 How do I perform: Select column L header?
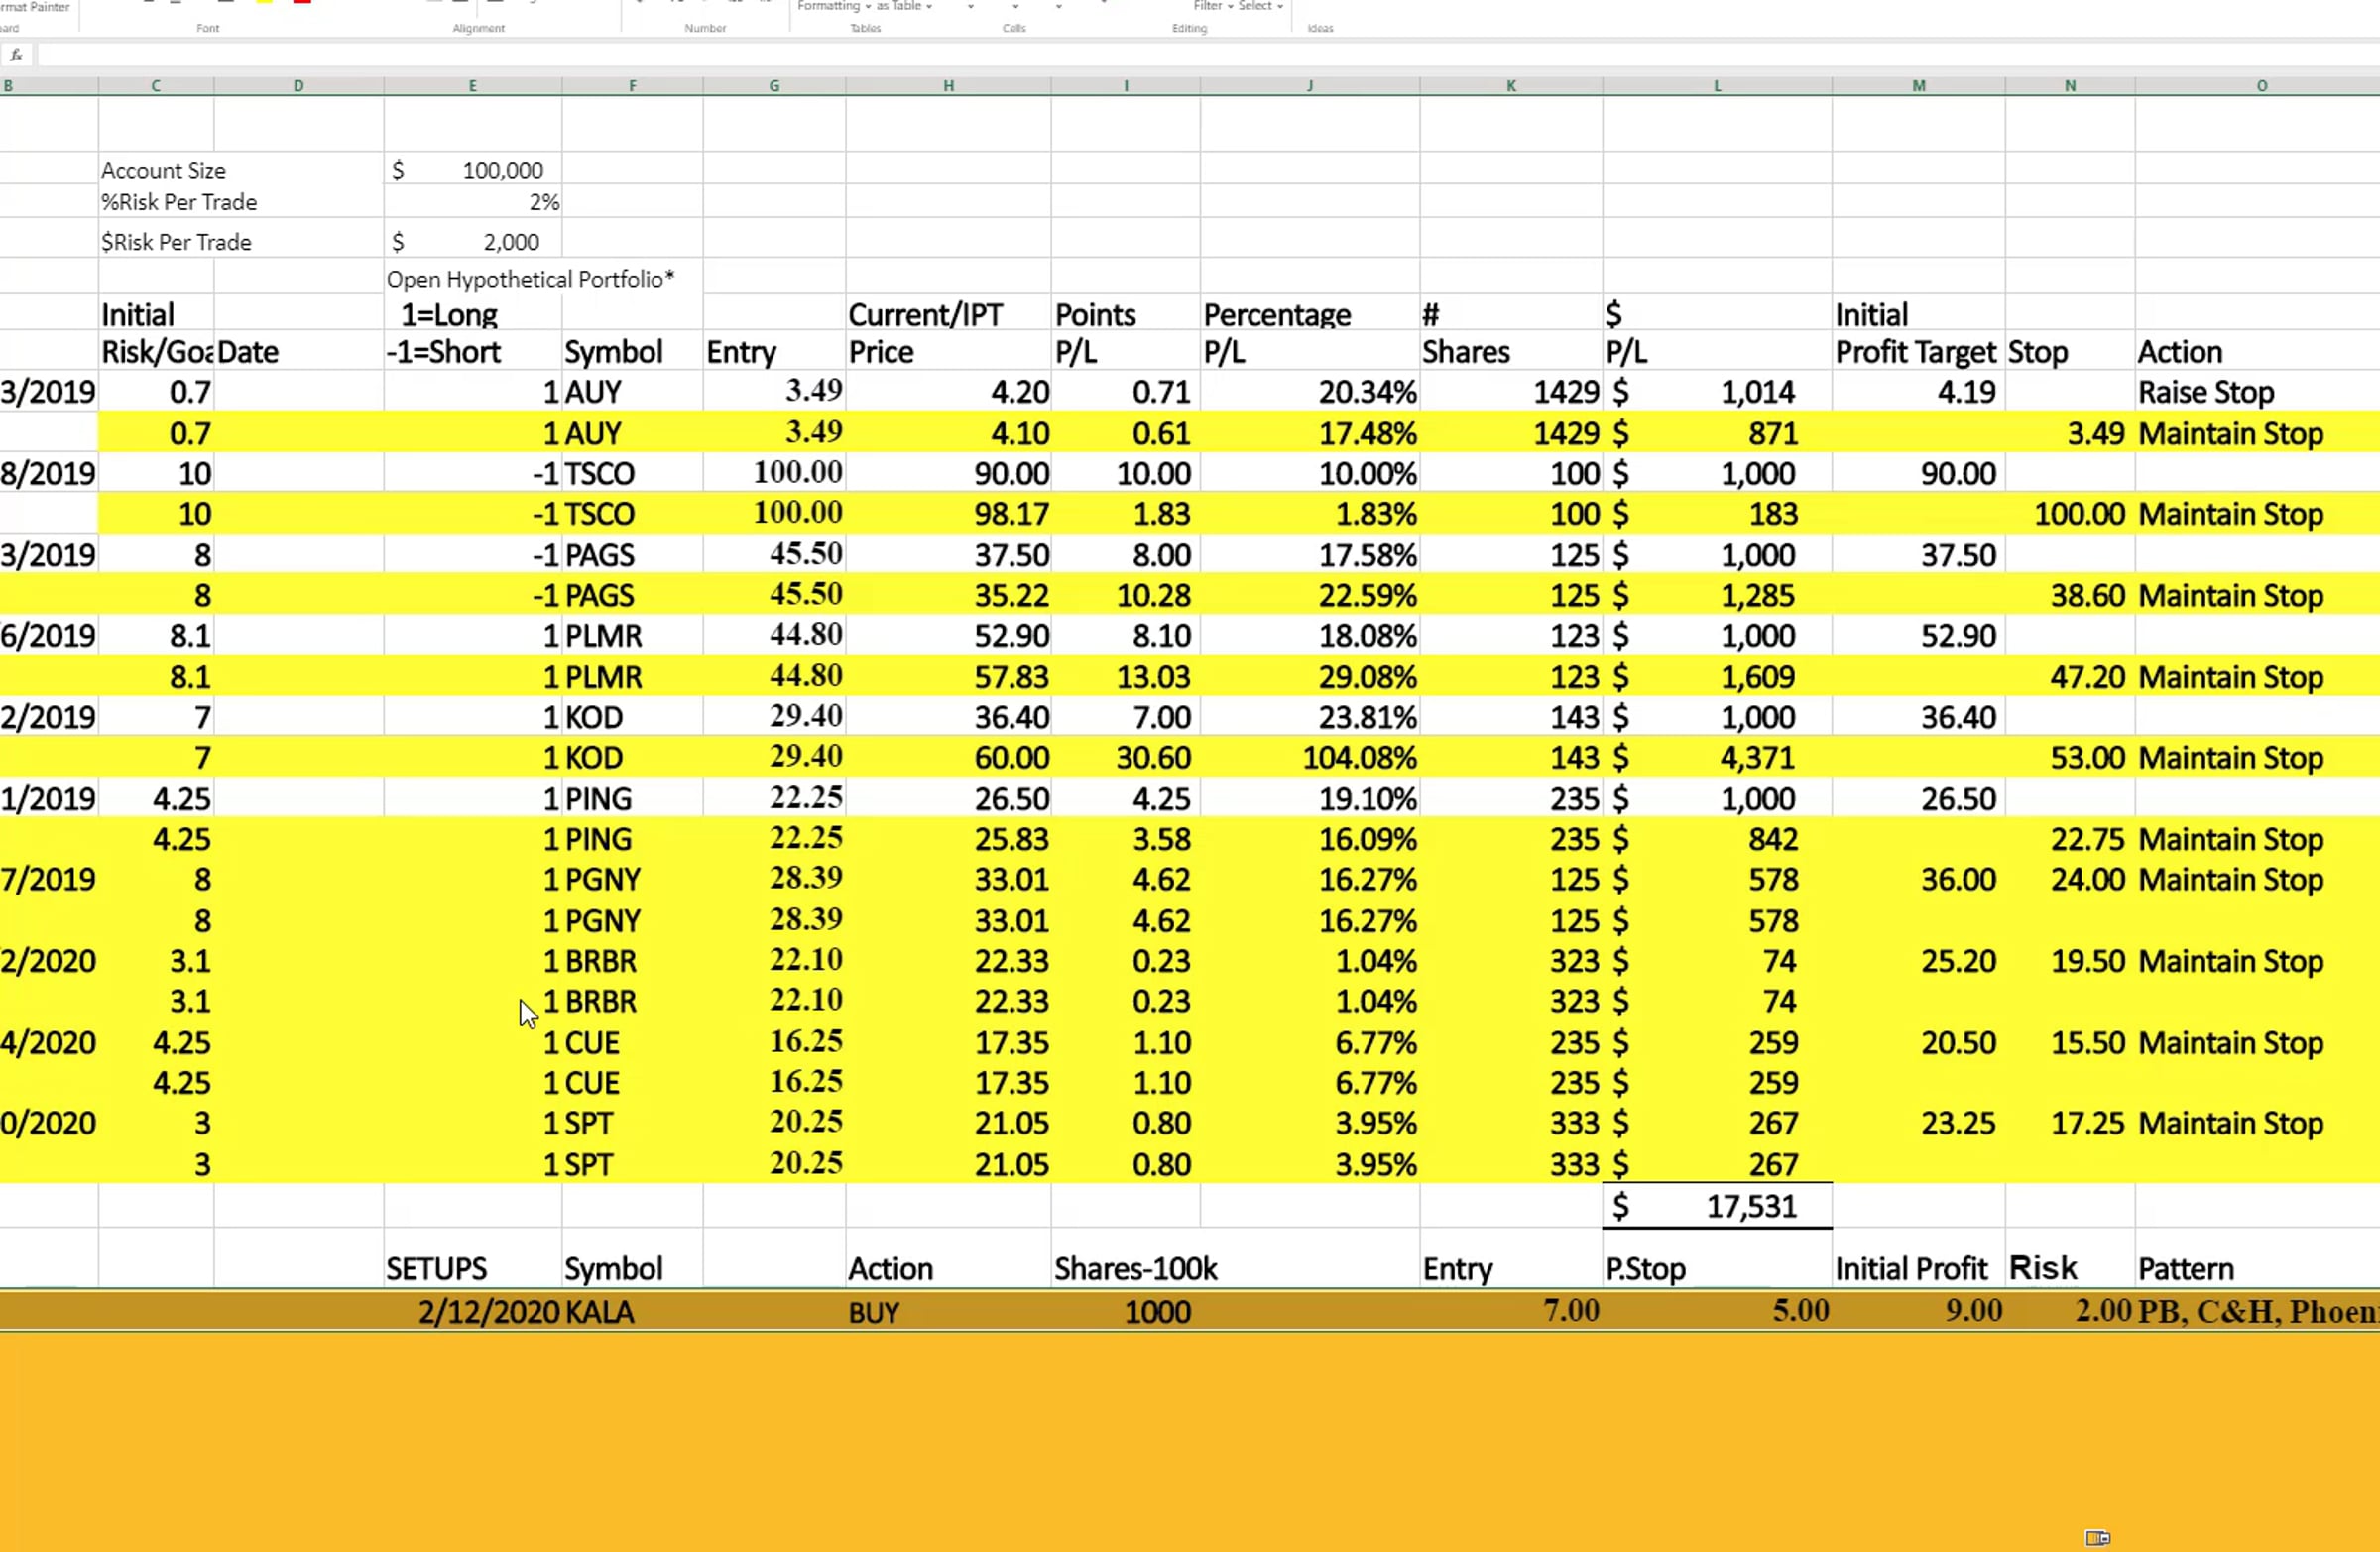(1717, 86)
